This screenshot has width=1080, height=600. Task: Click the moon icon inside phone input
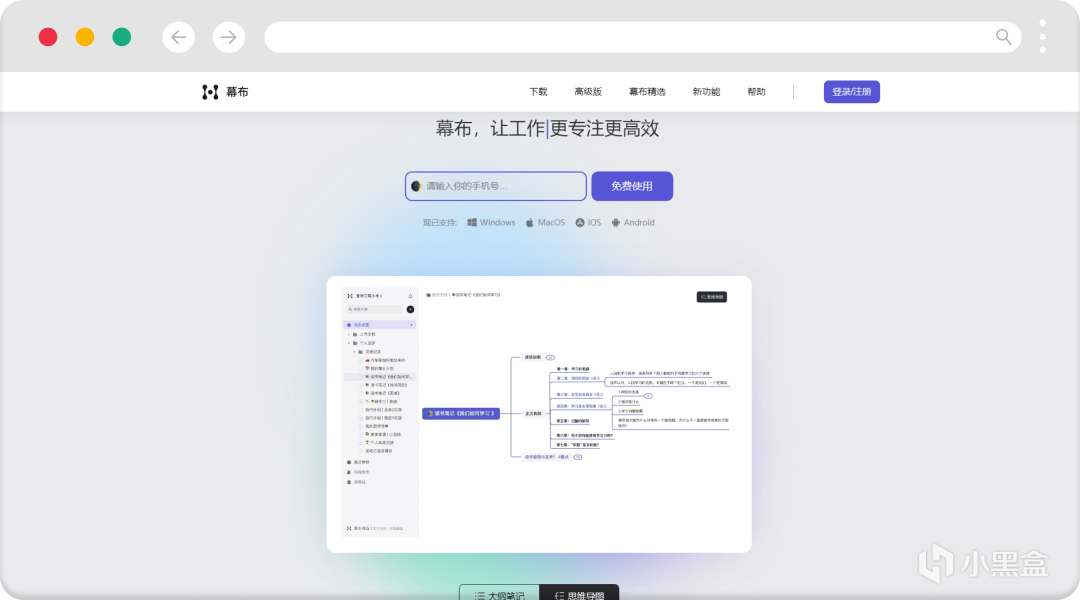point(416,186)
